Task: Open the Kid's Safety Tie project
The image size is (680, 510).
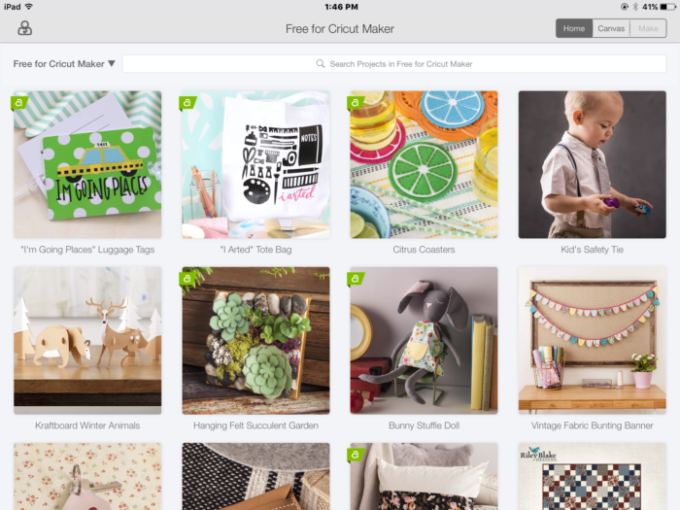Action: (592, 164)
